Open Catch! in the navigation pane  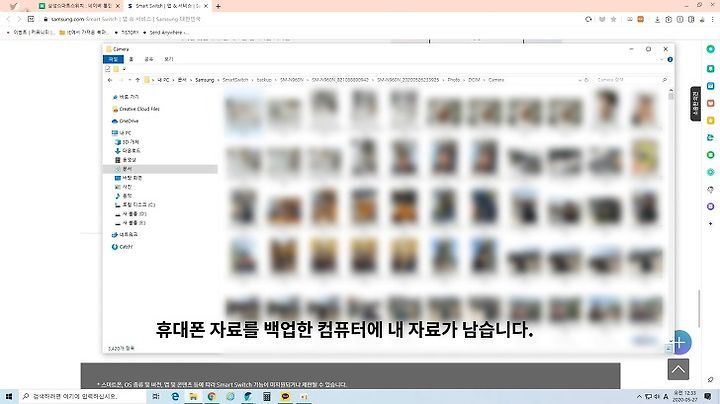122,247
